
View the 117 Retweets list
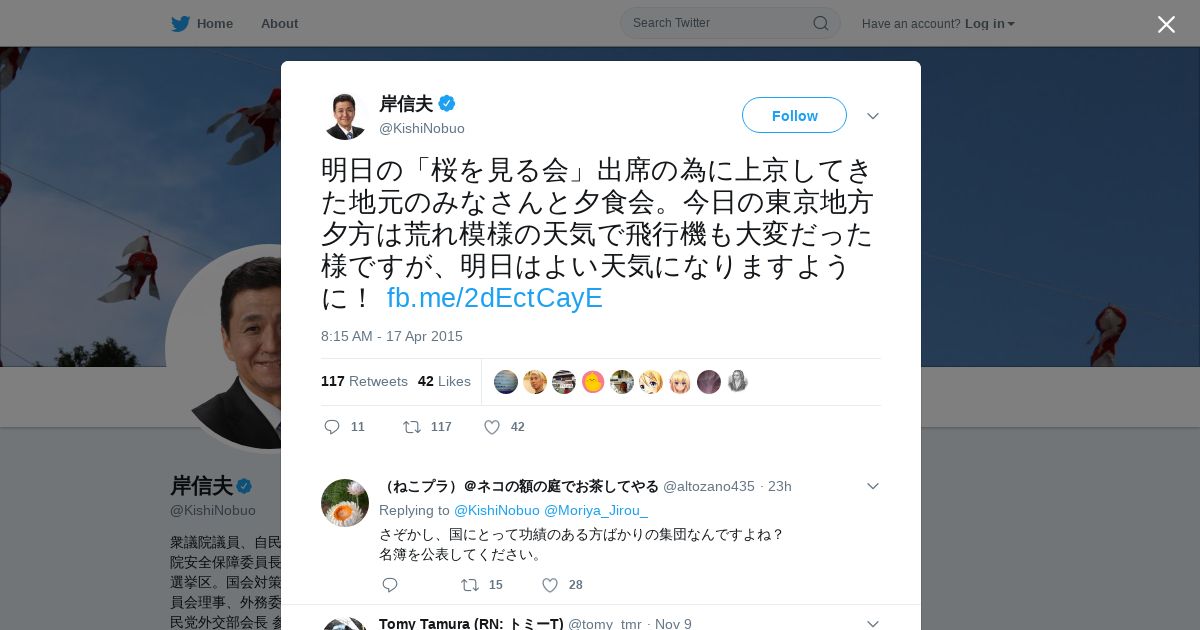click(364, 381)
